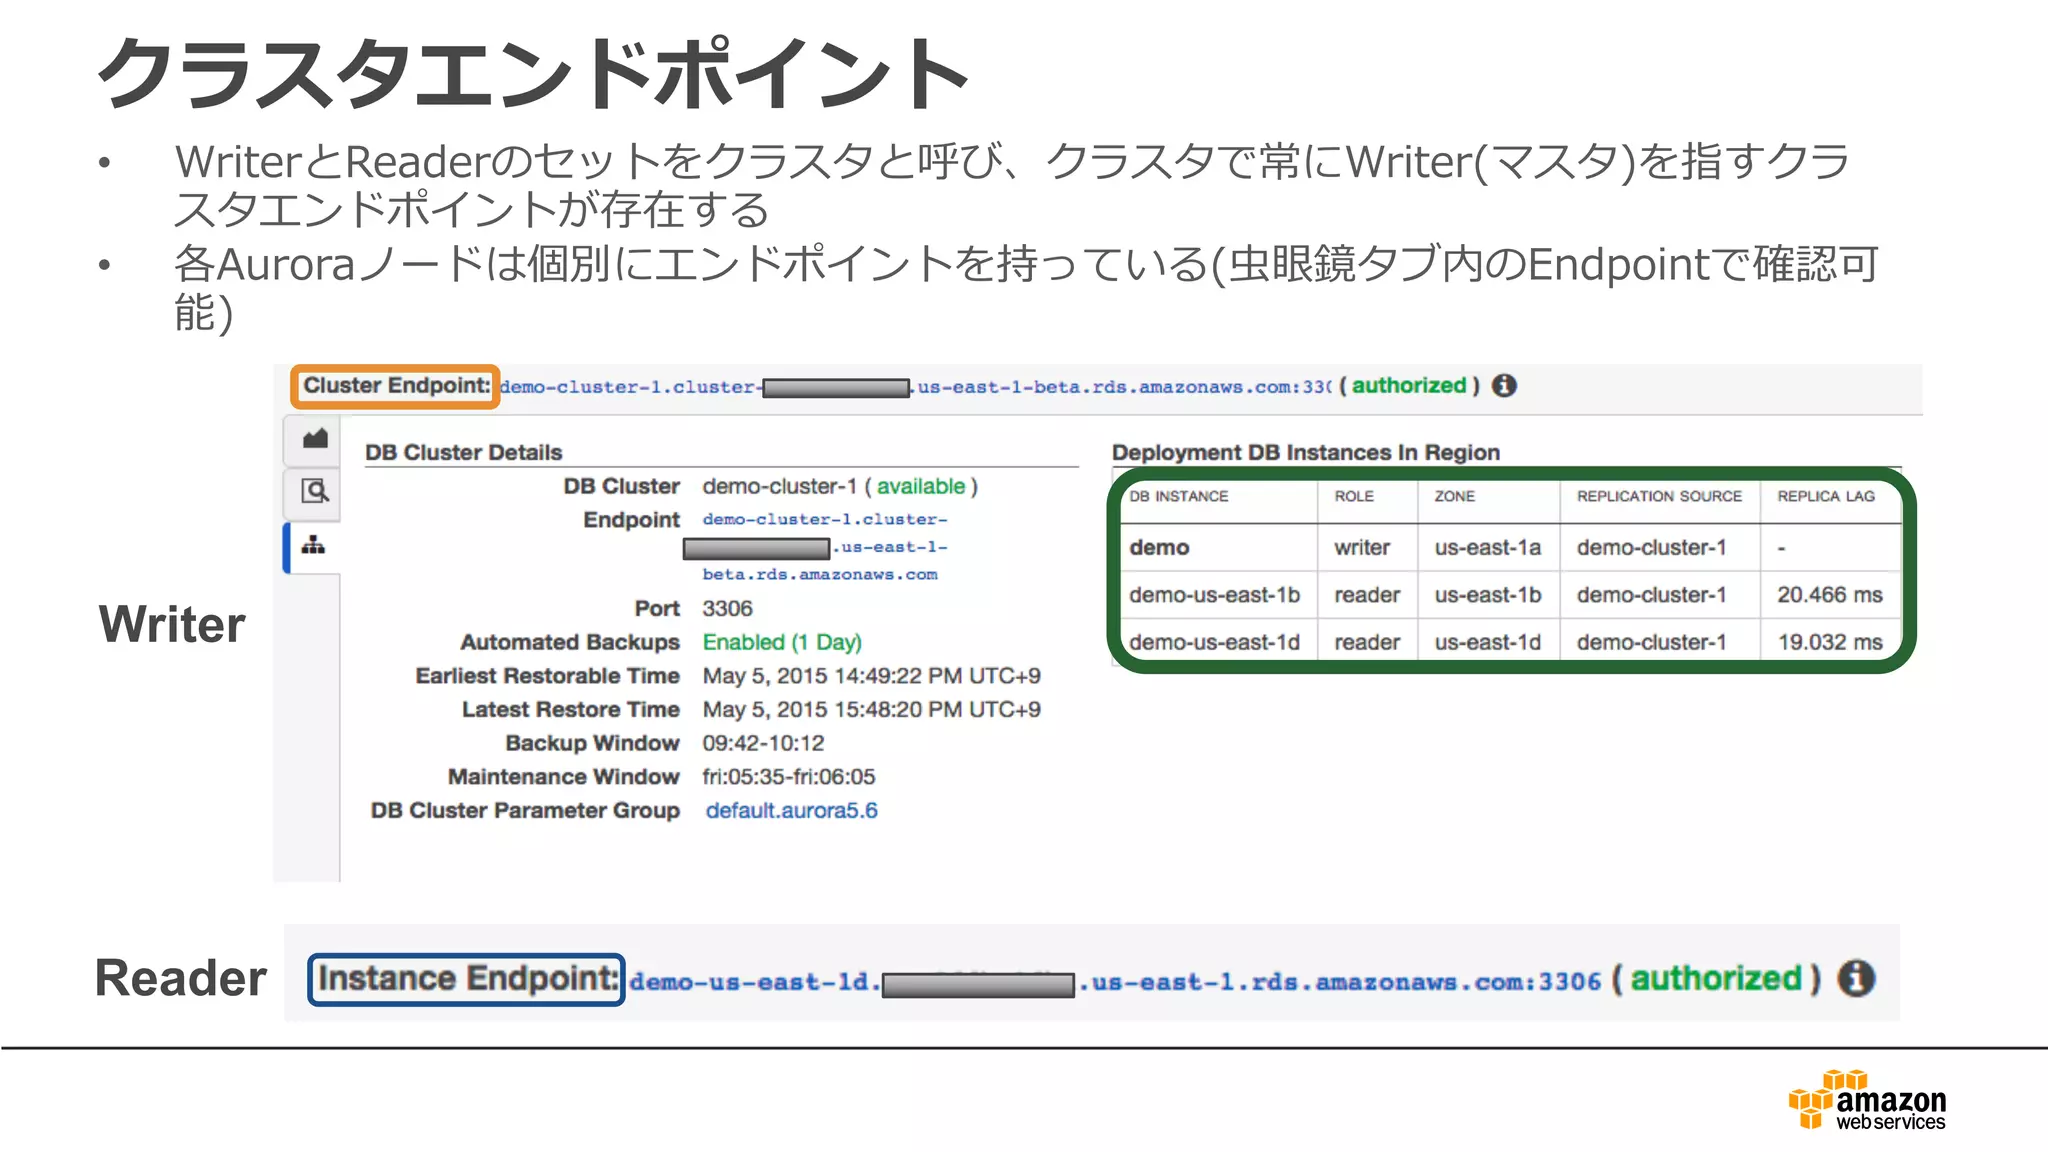
Task: Click the ZONE column header
Action: click(x=1454, y=497)
